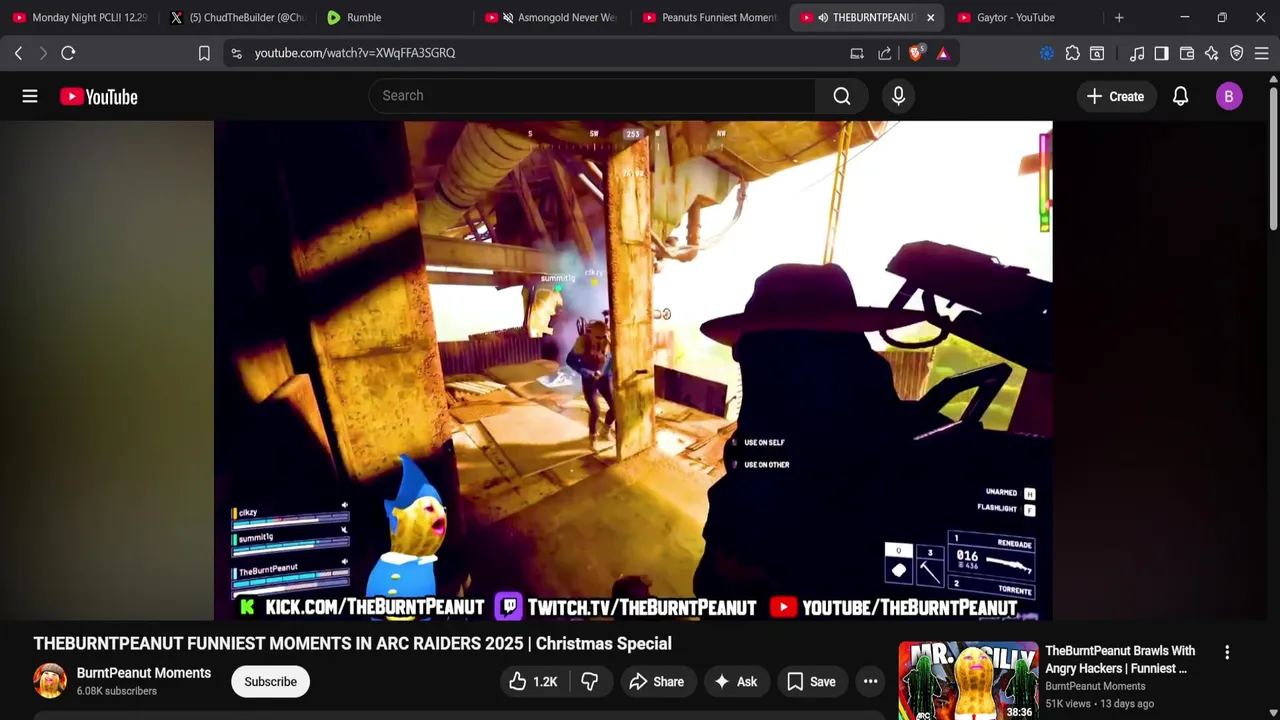
Task: Go to the YouTube home logo
Action: point(98,96)
